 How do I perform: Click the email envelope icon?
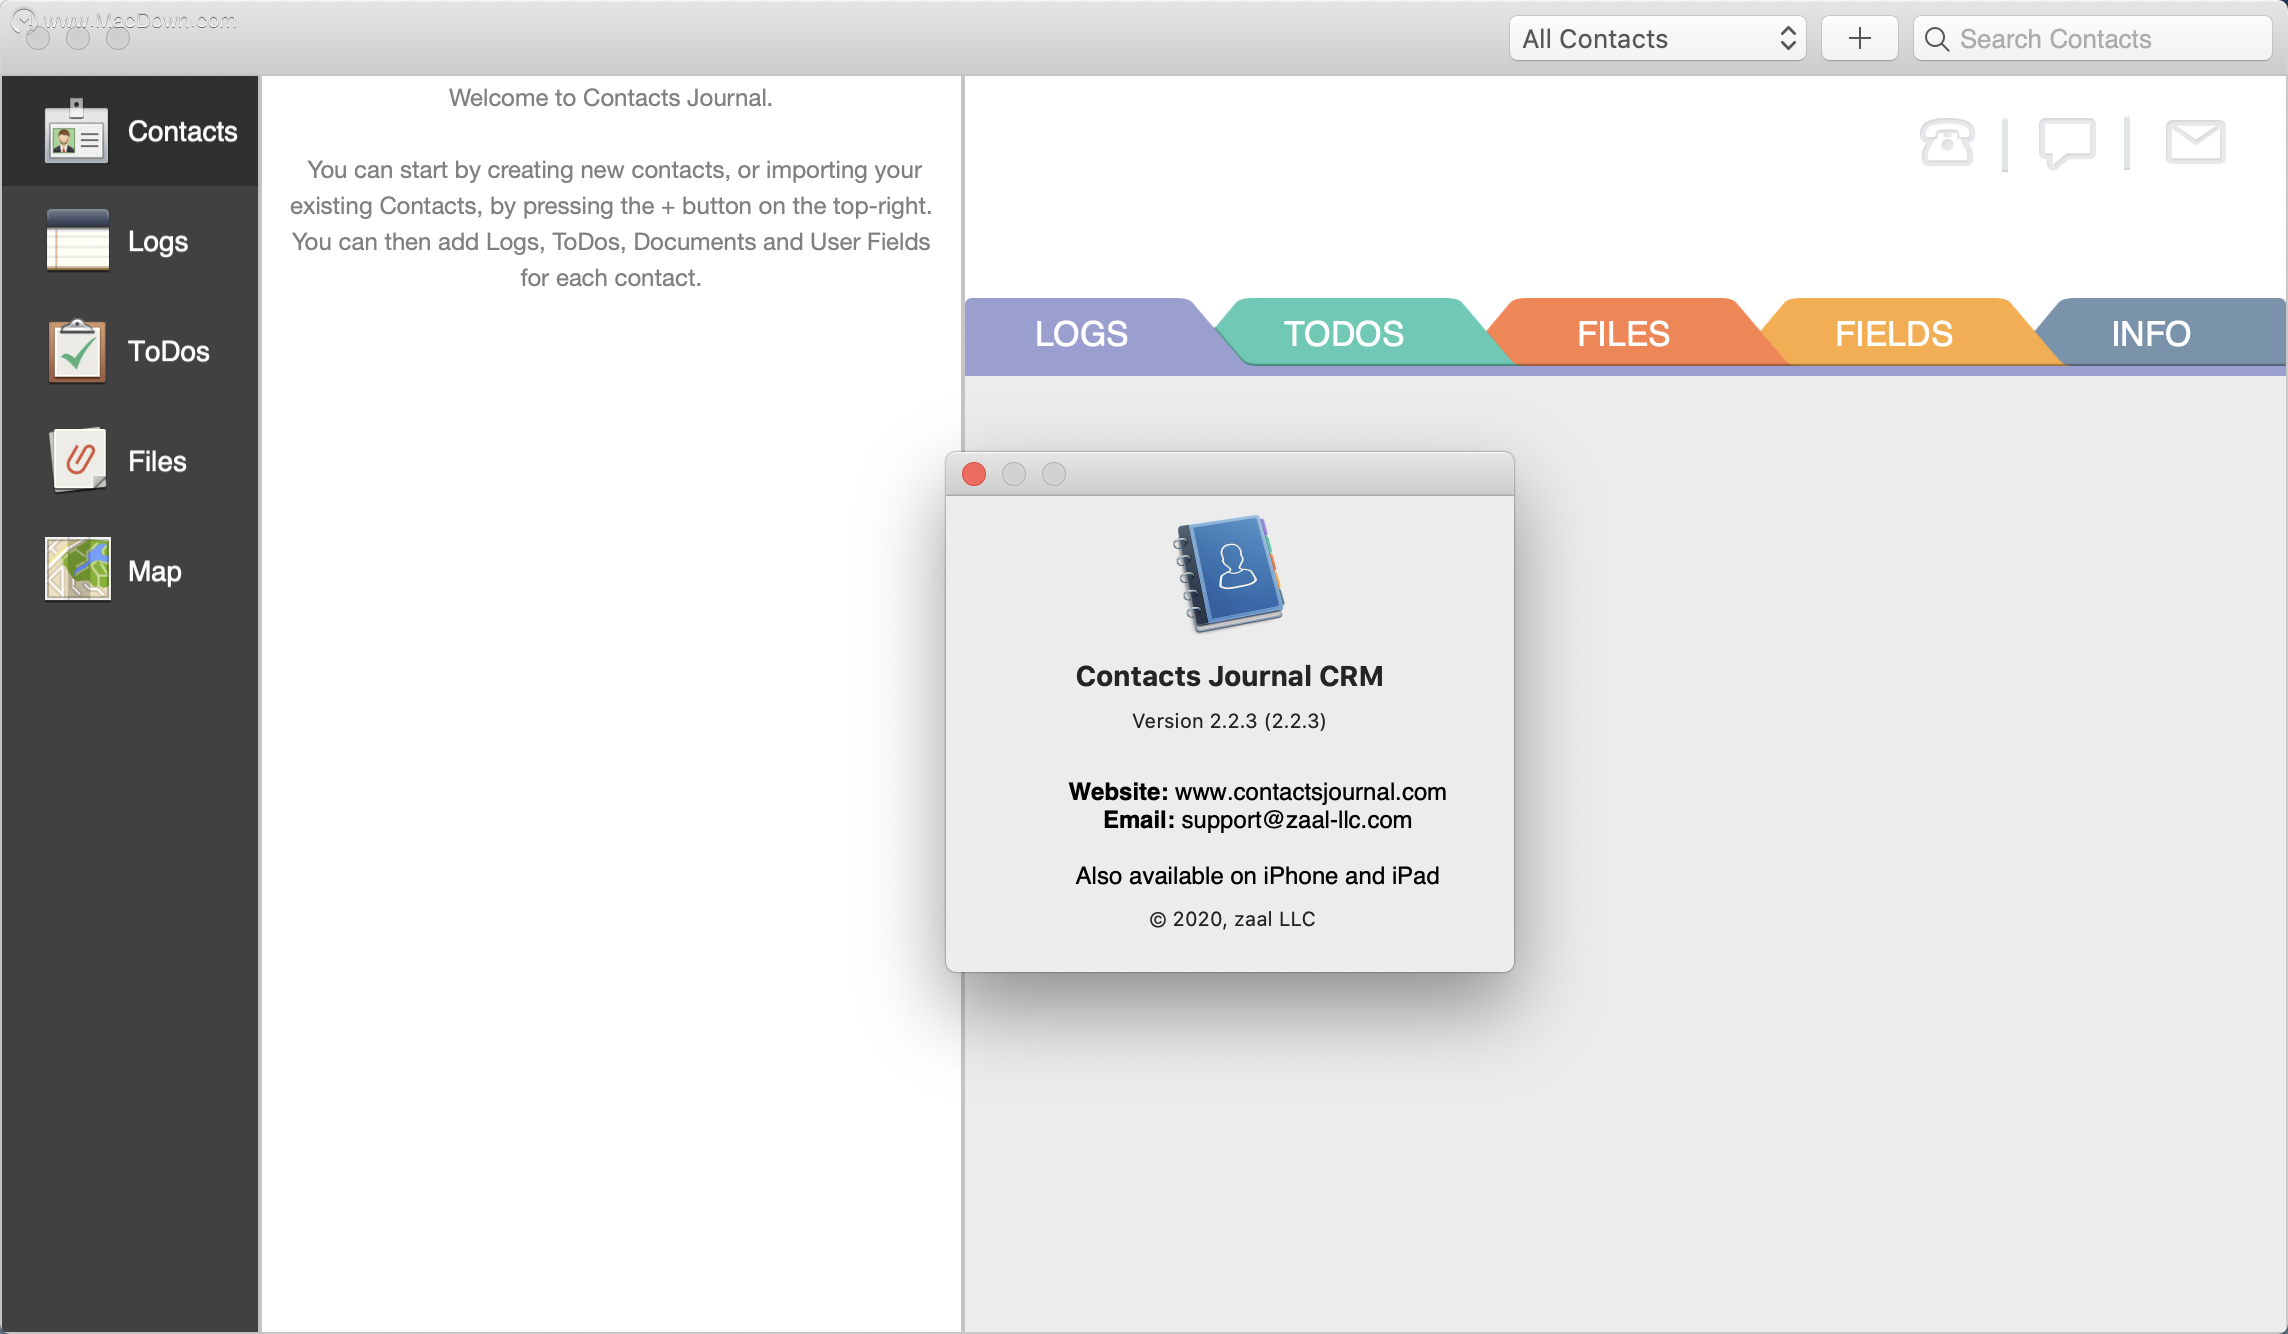2195,141
